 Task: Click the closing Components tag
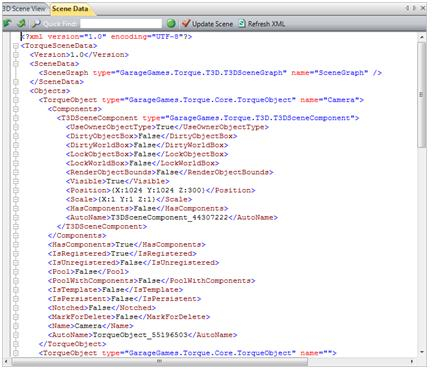tap(77, 235)
